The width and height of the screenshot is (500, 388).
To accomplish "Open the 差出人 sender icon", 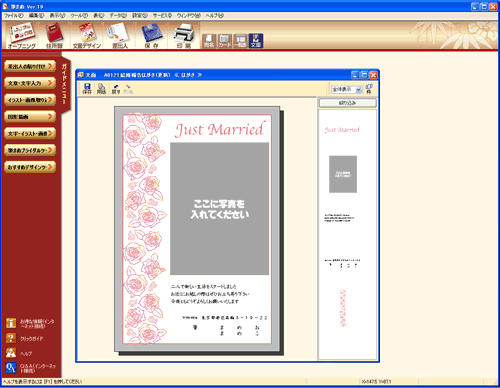I will (x=119, y=36).
